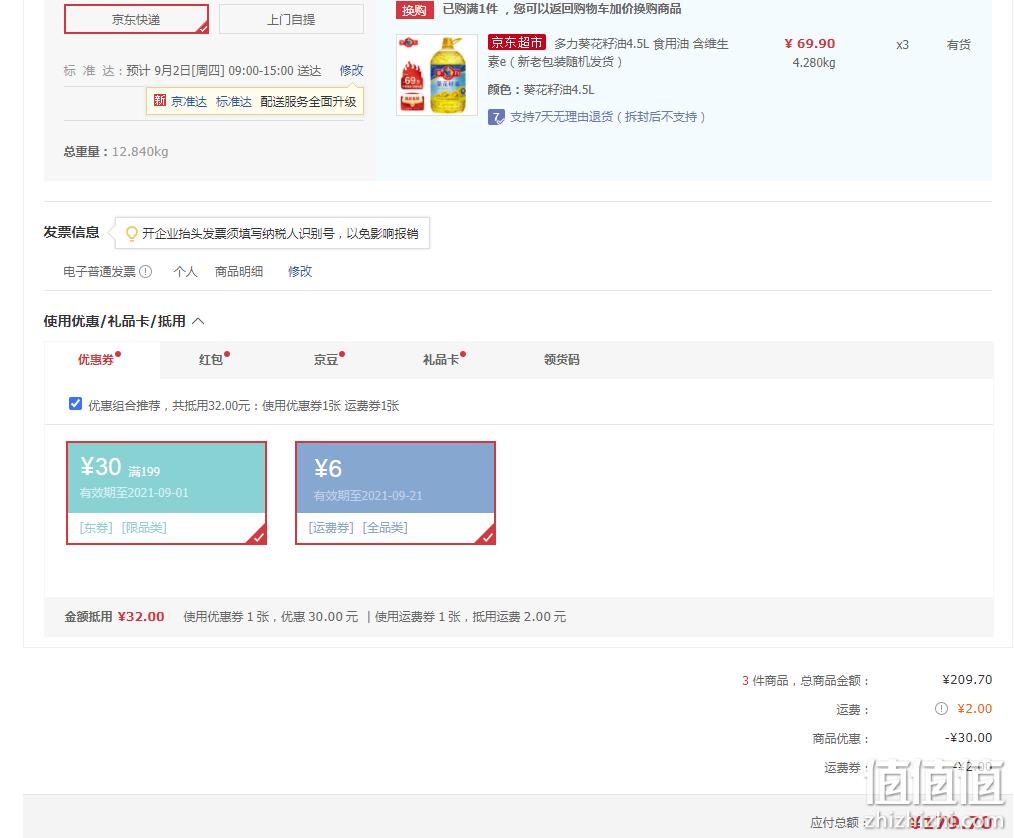Select the 总重量 12.840kg text
1014x838 pixels.
(x=116, y=151)
